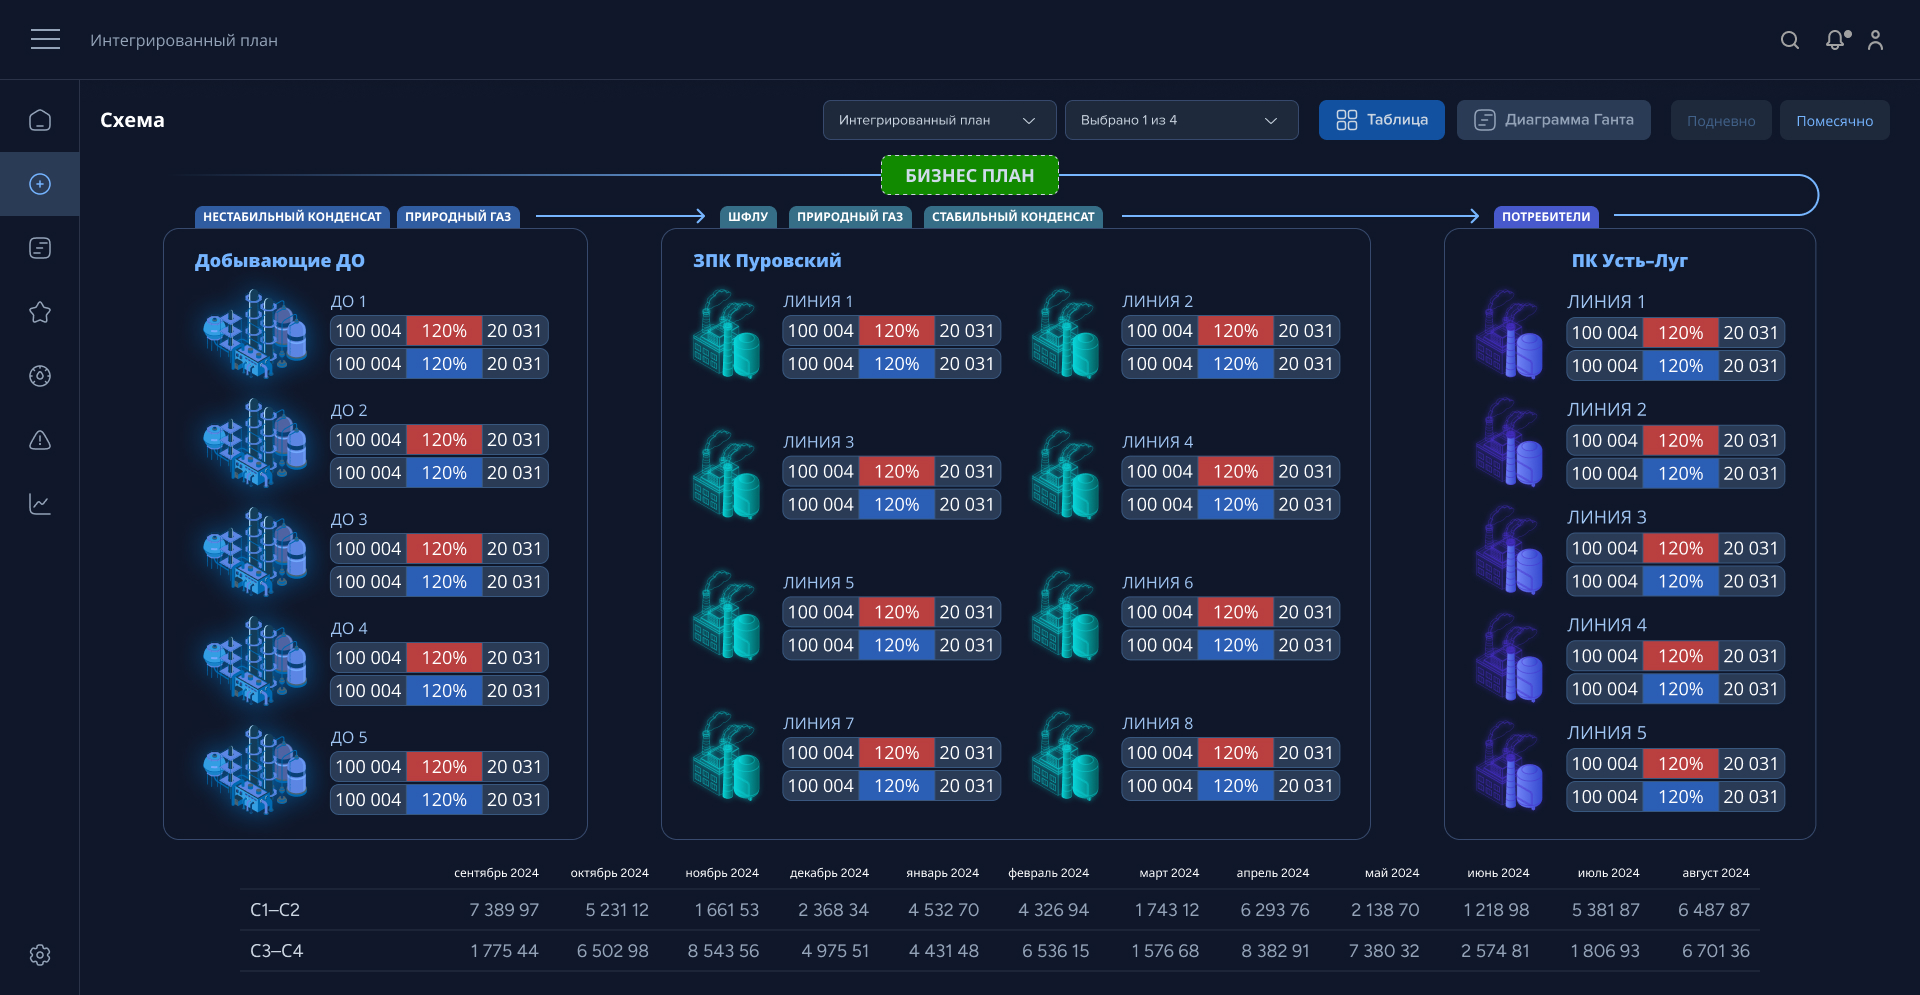
Task: Expand the Выбрано 1 из 4 dropdown
Action: 1181,120
